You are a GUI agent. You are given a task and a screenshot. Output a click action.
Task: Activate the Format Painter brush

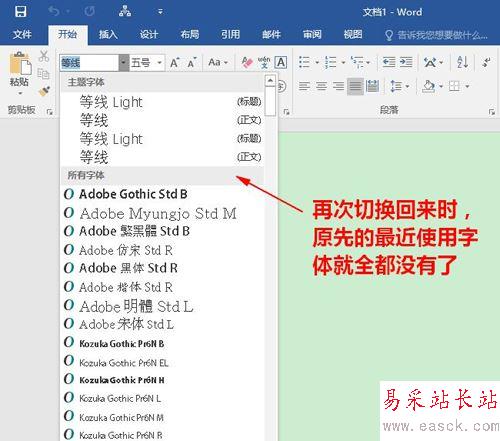point(44,91)
